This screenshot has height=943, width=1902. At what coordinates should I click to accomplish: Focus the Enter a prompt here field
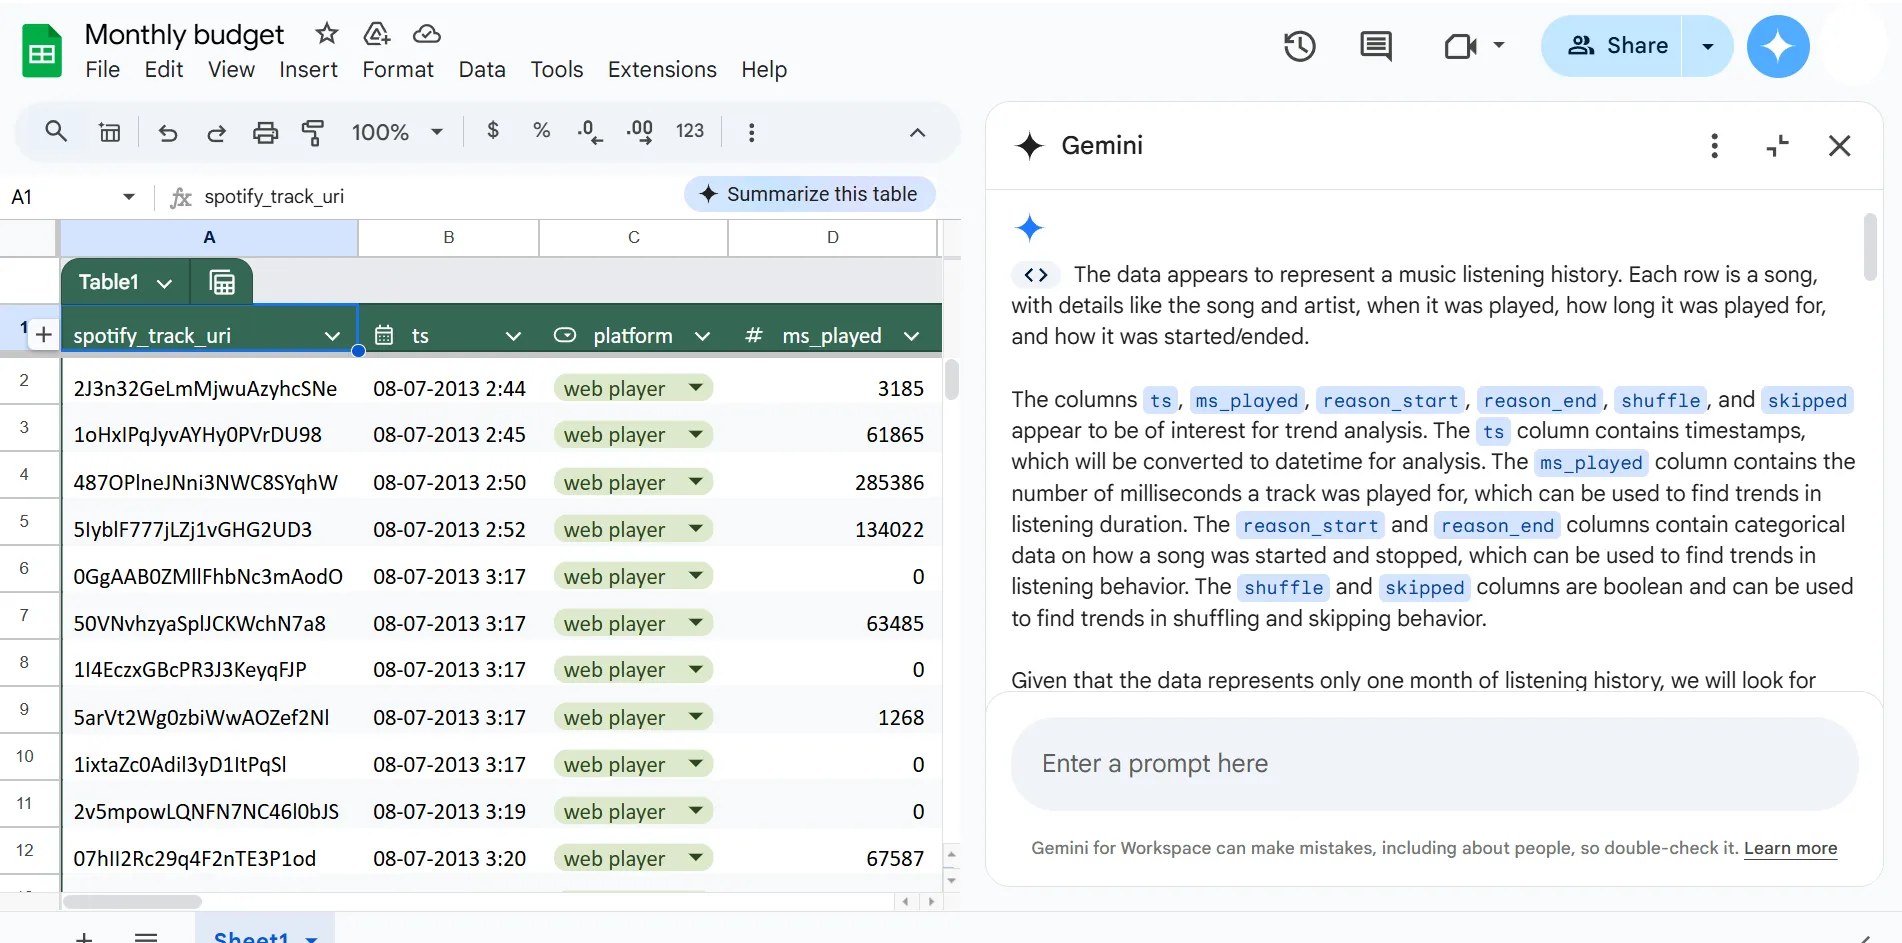coord(1434,764)
